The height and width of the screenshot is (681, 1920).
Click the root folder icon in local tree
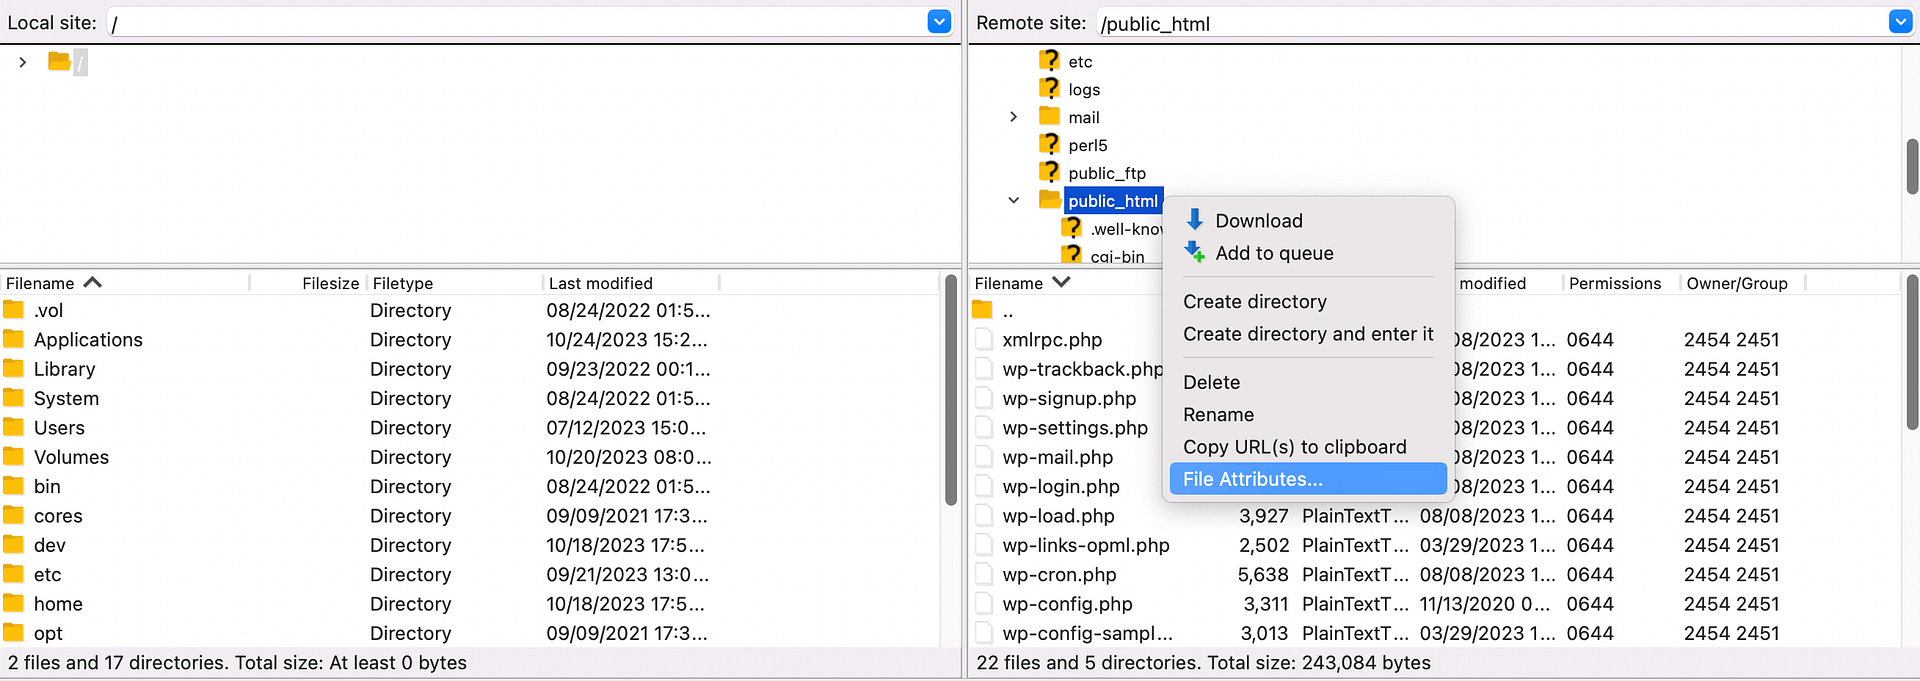(59, 62)
